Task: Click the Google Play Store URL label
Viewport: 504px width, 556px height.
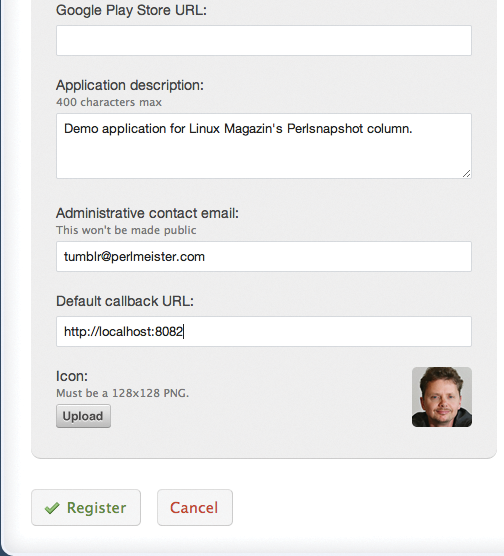Action: point(131,10)
